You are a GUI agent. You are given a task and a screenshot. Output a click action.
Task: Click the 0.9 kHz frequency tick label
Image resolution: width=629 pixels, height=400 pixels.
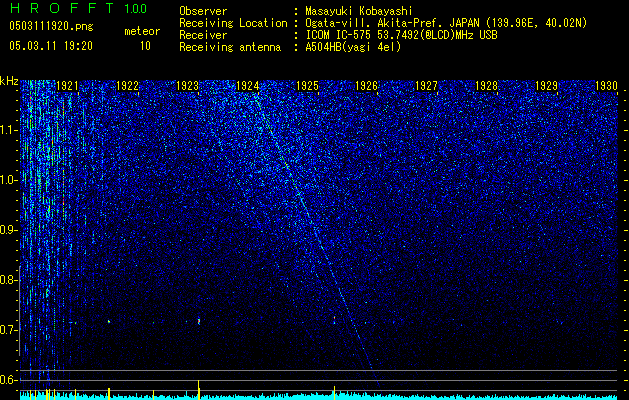pos(8,230)
